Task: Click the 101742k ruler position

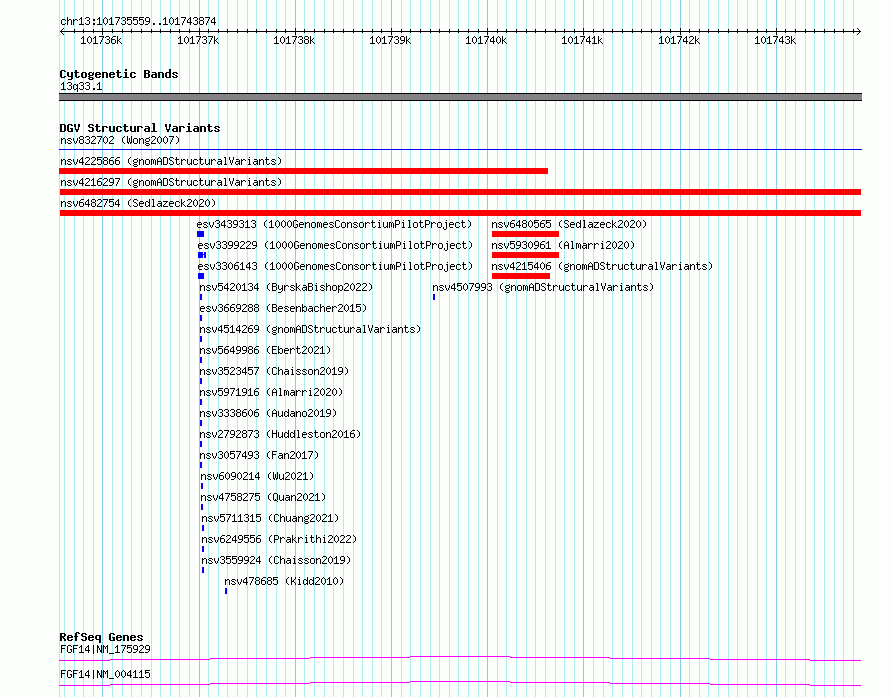Action: [x=679, y=40]
